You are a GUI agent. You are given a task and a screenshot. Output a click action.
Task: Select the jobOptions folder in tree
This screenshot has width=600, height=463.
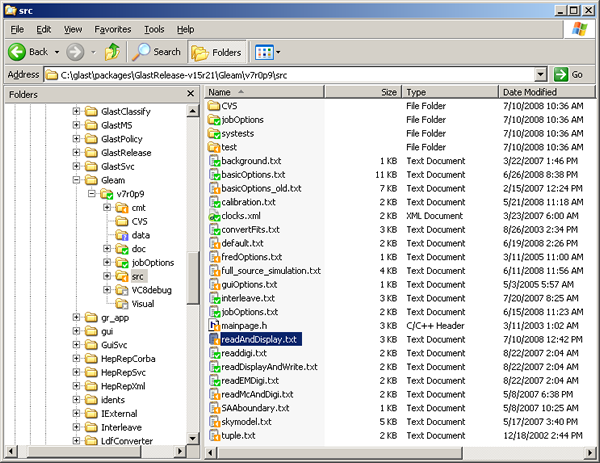(153, 262)
